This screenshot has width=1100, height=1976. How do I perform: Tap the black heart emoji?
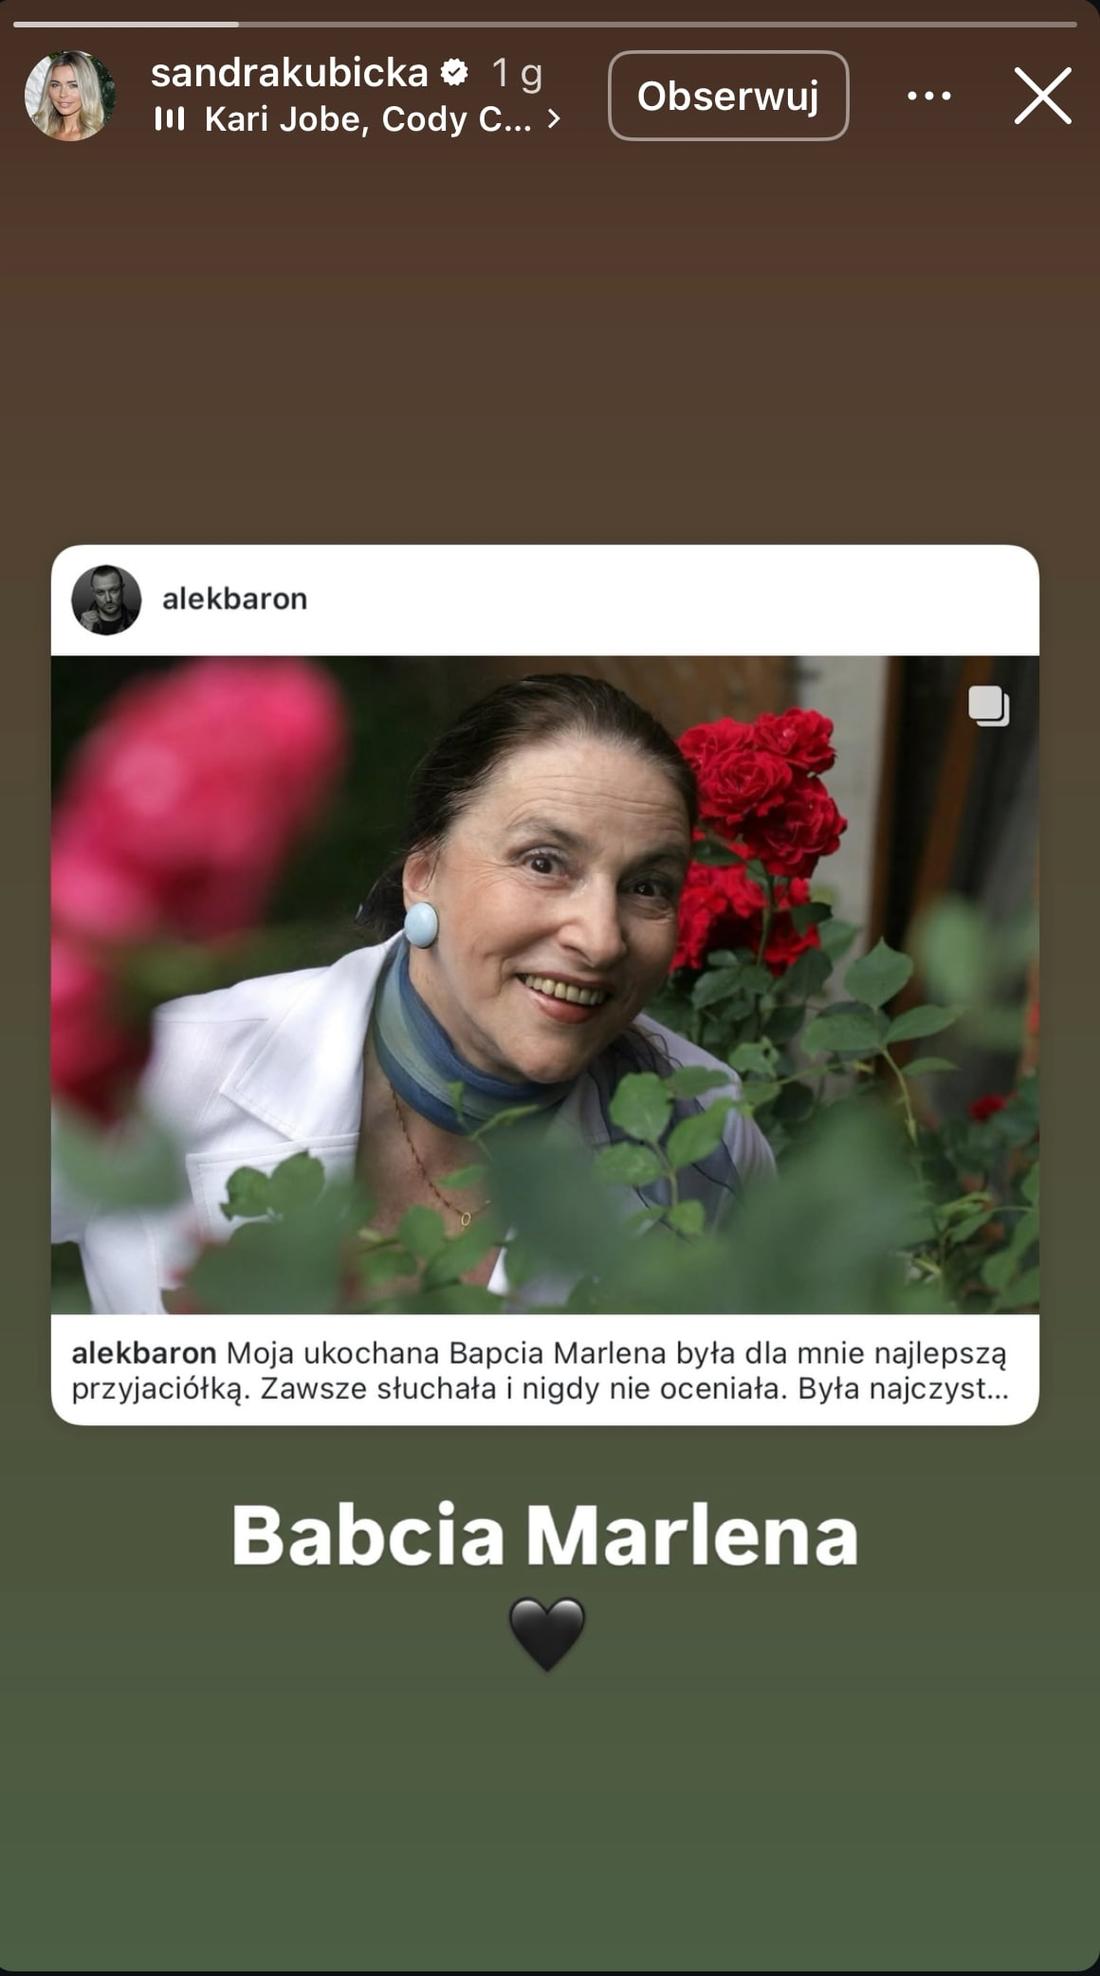tap(546, 1634)
